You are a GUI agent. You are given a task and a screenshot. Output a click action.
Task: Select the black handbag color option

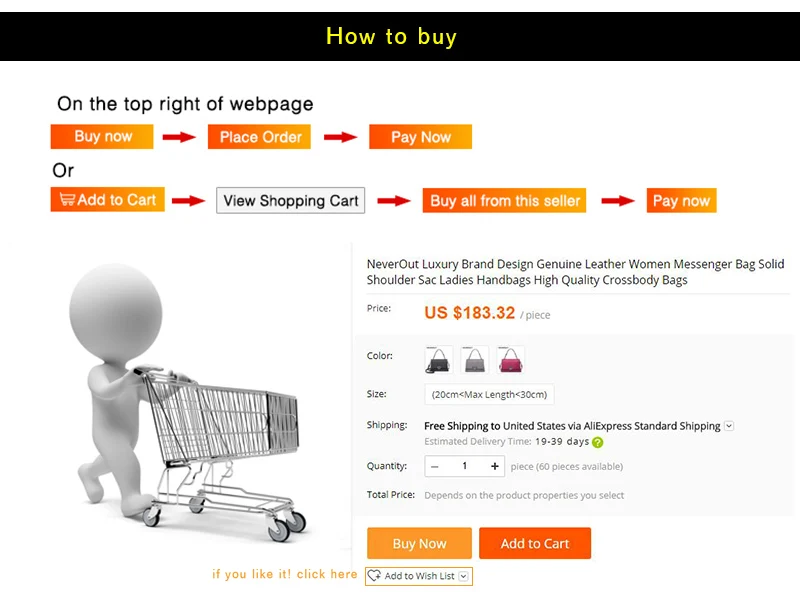(438, 360)
